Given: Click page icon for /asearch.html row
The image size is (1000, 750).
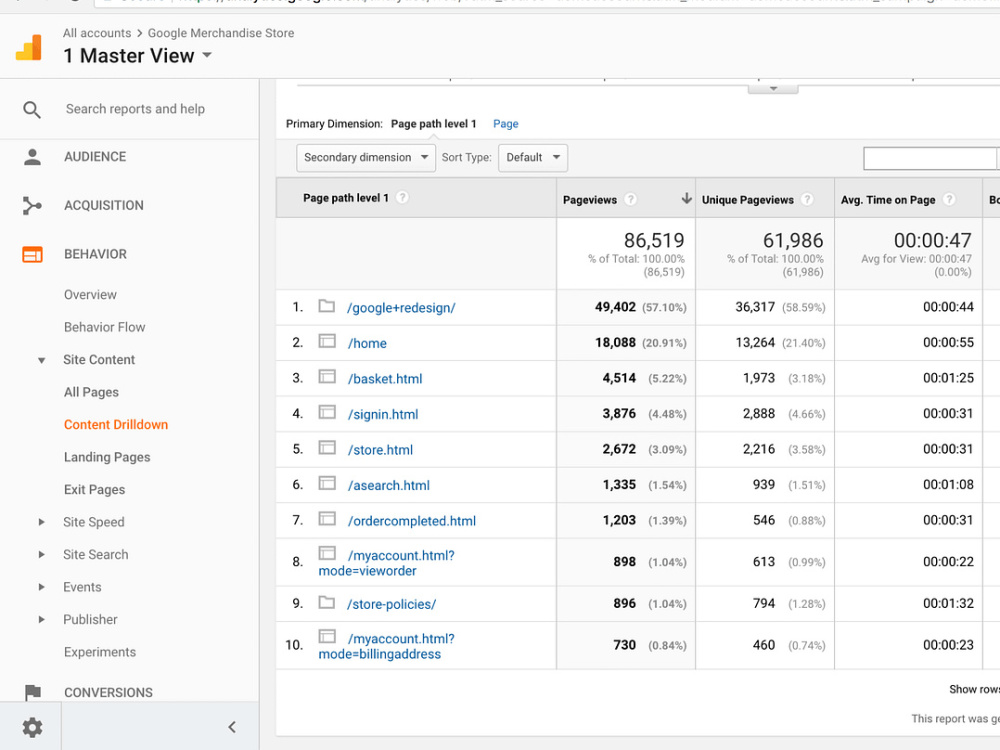Looking at the screenshot, I should [x=327, y=483].
